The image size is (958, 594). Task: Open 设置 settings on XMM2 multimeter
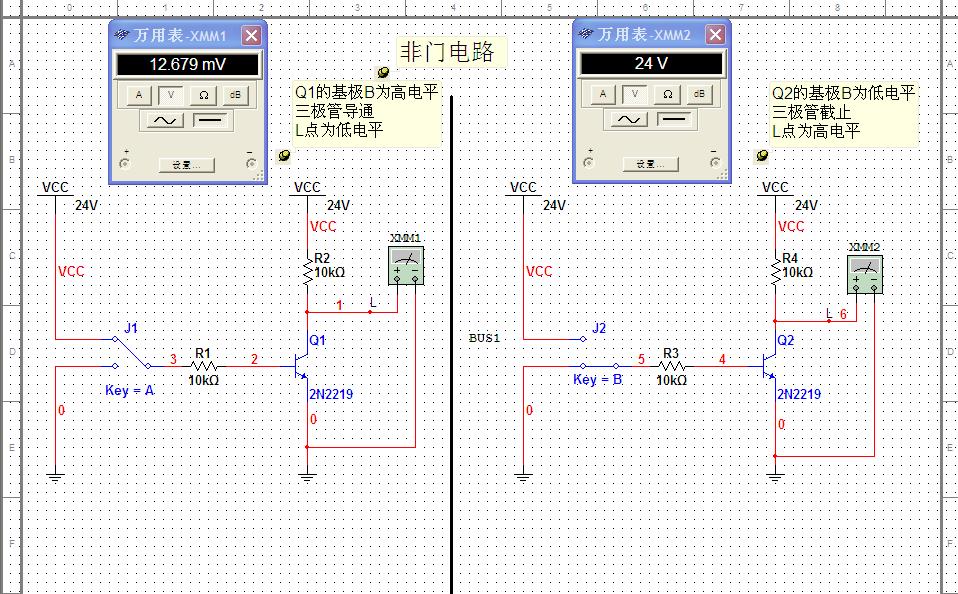pyautogui.click(x=652, y=164)
